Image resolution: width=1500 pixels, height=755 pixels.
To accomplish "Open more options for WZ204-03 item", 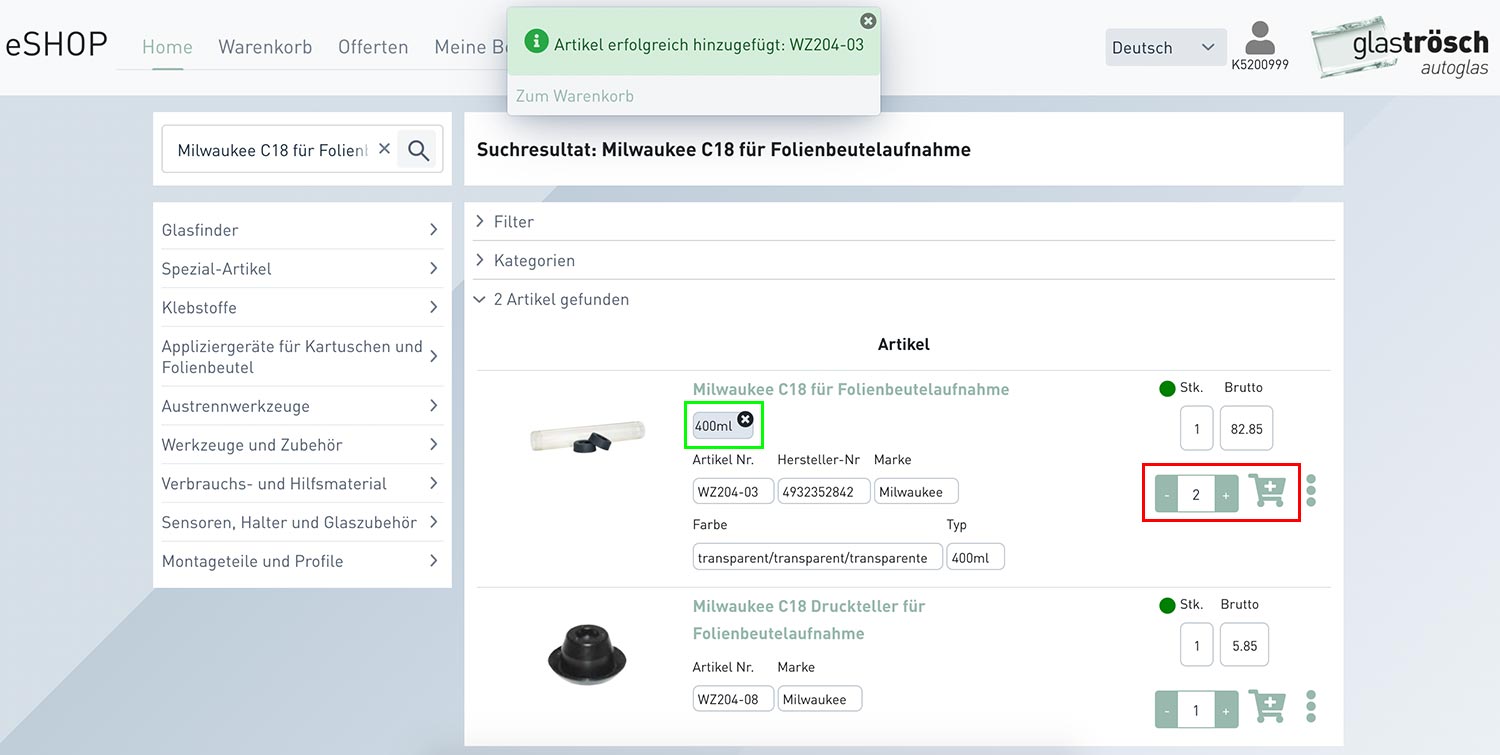I will click(1311, 490).
